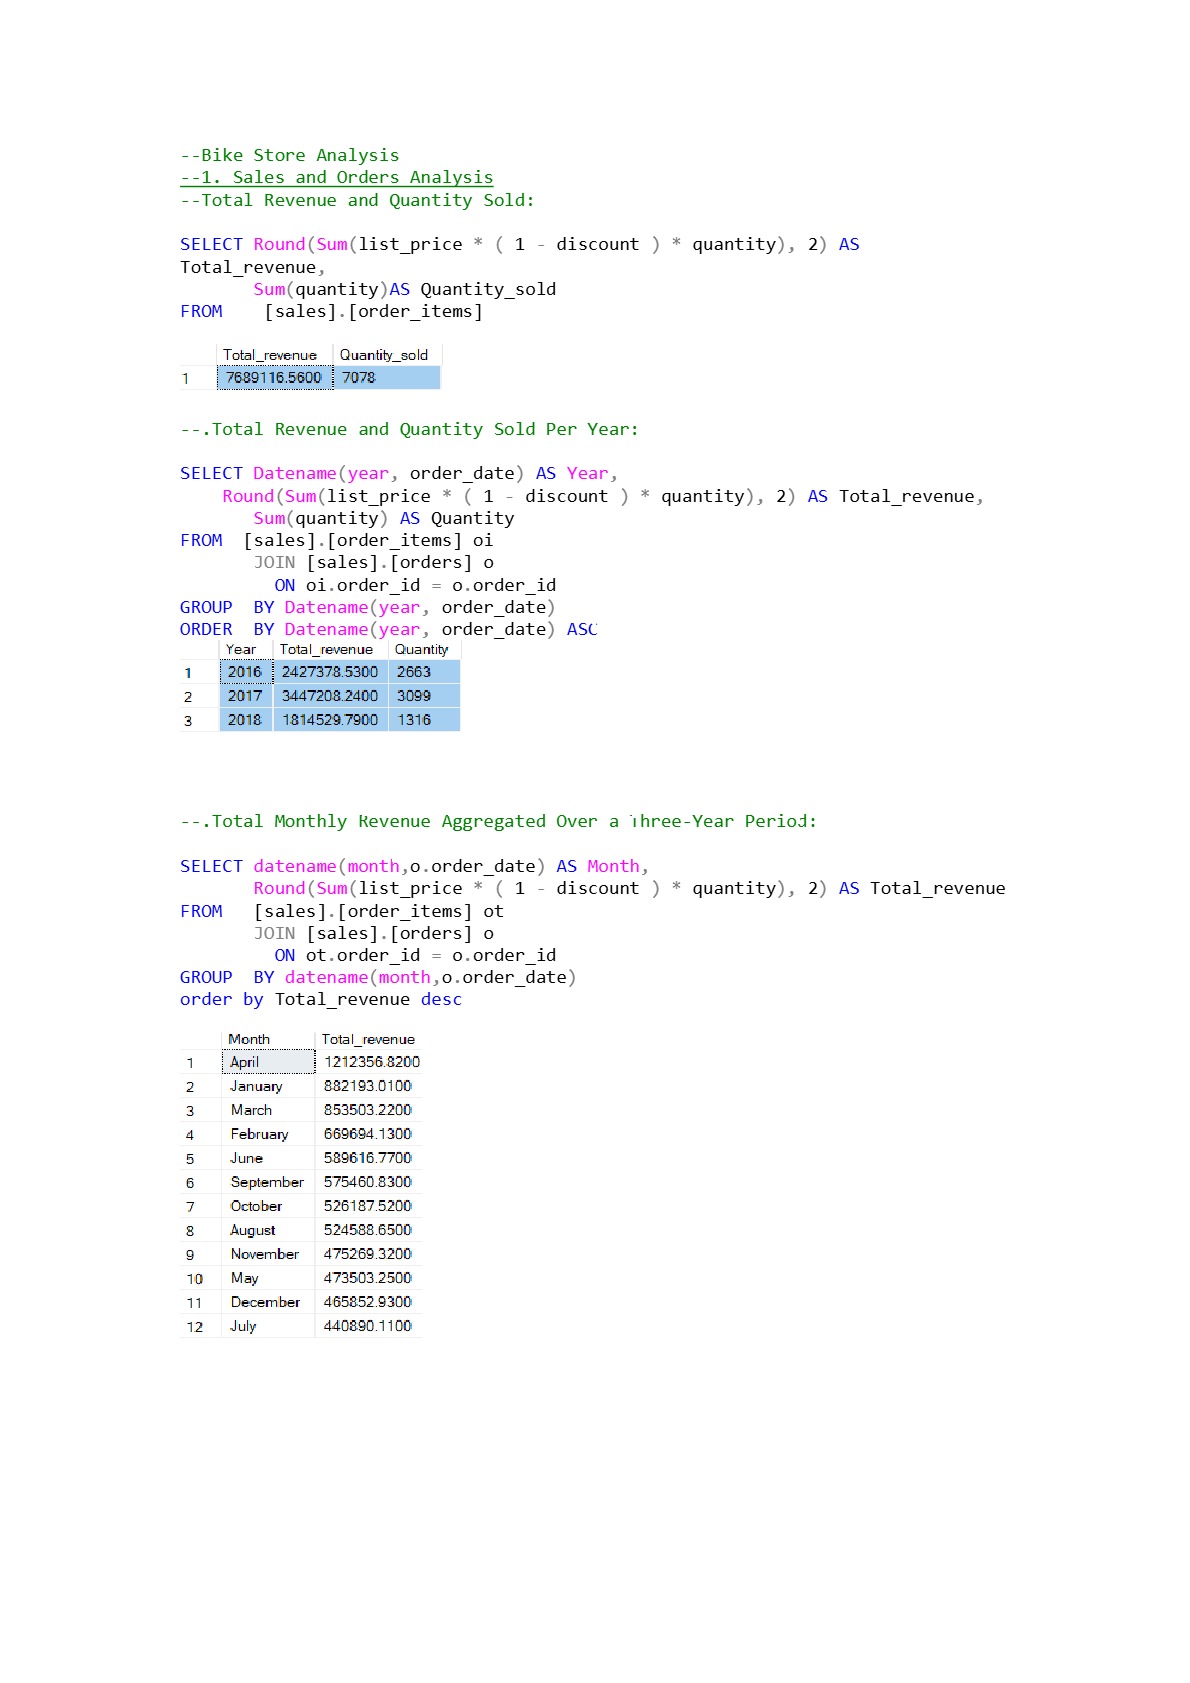Click the '[sales].[order_items]' text in first query

tap(373, 311)
